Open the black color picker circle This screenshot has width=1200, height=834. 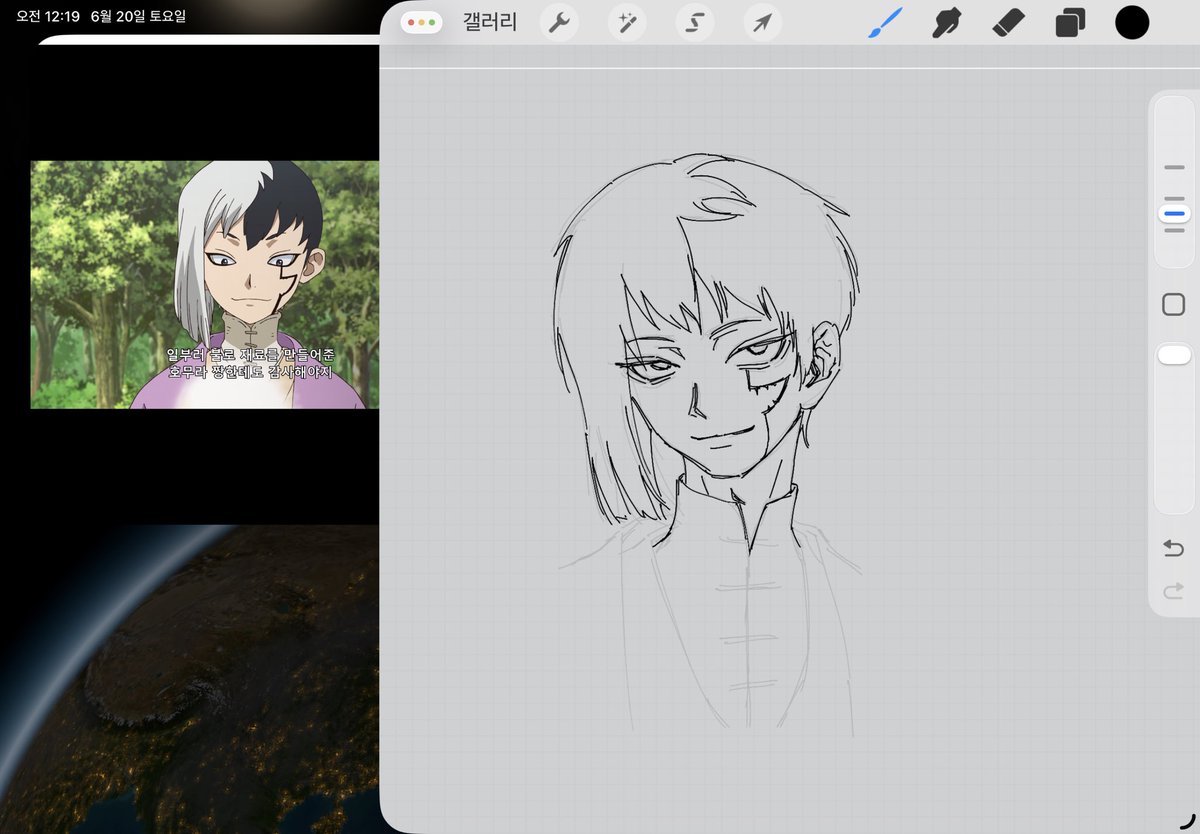(1132, 22)
